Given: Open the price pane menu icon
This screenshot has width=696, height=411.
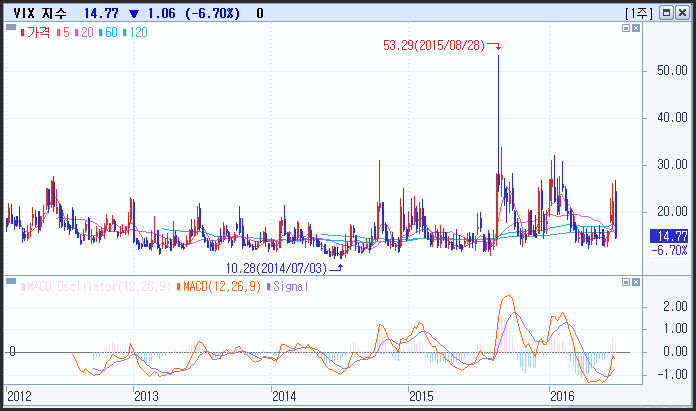Looking at the screenshot, I should click(11, 28).
